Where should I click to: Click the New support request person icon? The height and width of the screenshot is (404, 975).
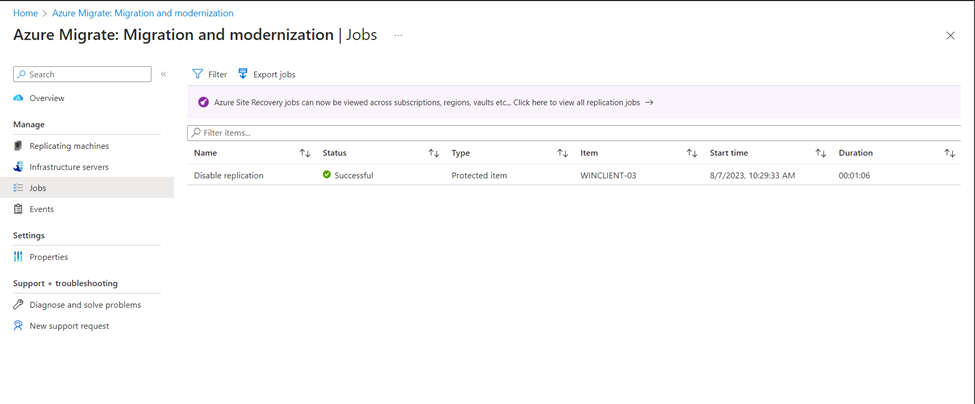click(18, 326)
